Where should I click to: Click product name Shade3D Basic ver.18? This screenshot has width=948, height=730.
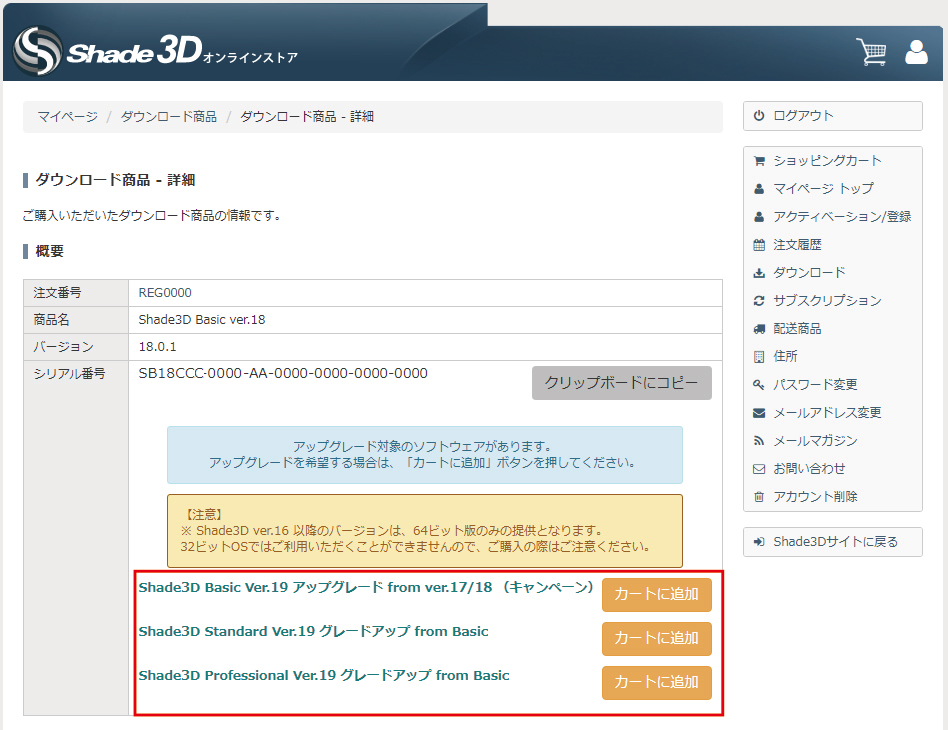pos(202,320)
